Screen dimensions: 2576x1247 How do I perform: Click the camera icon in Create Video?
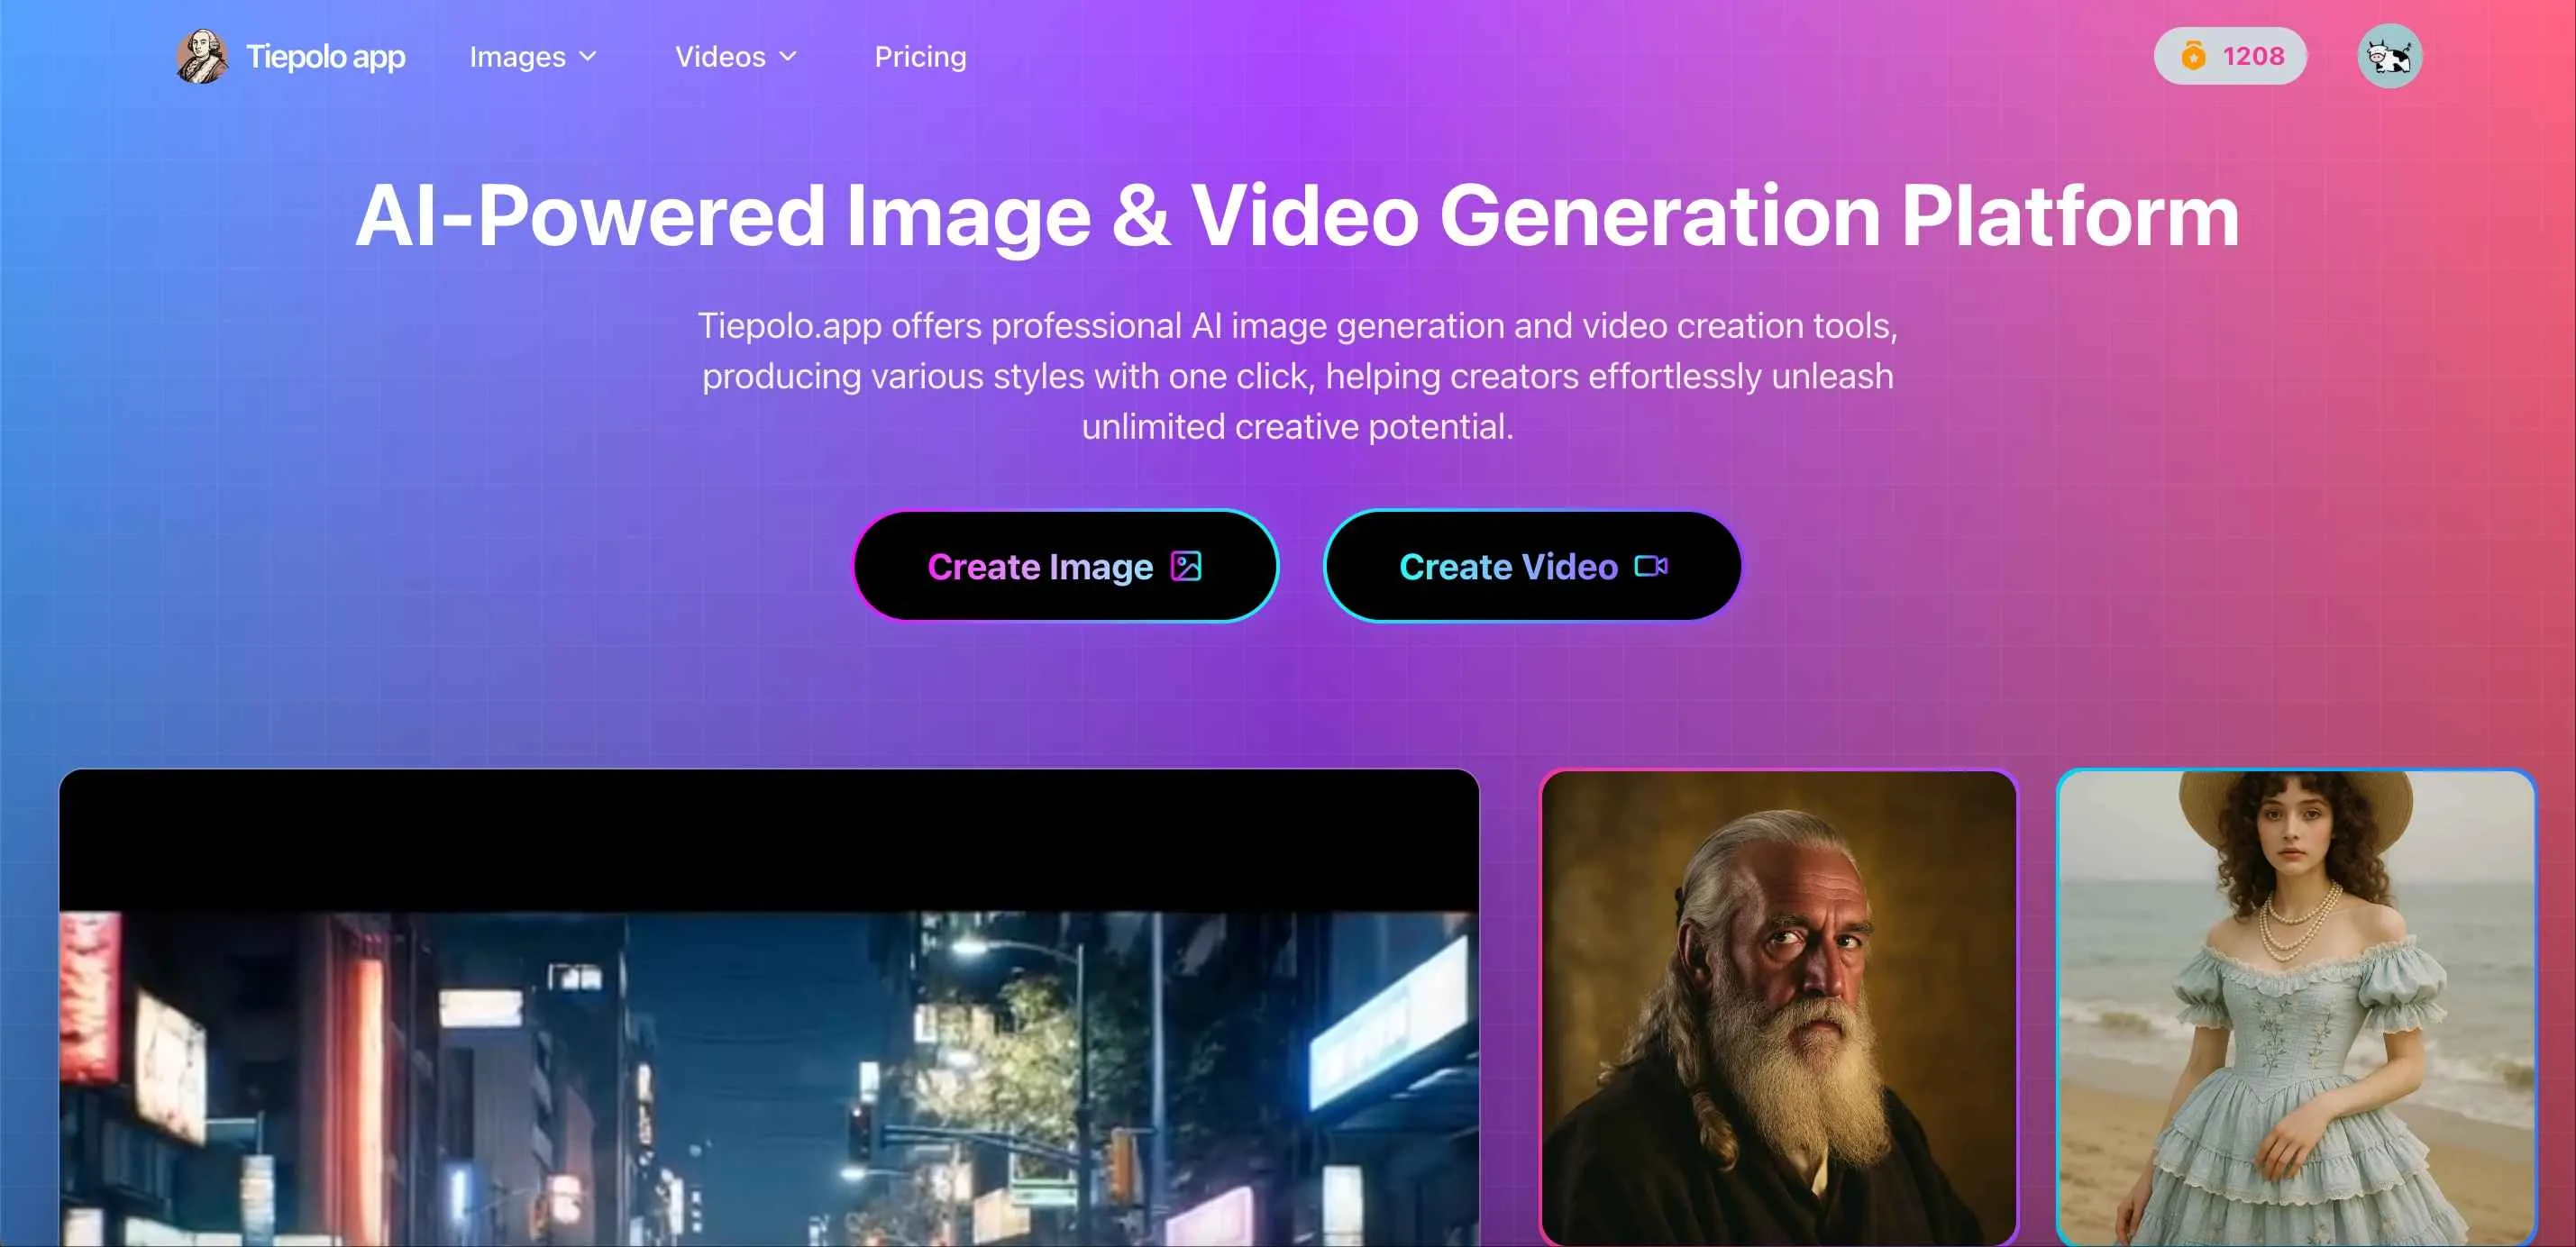tap(1650, 566)
